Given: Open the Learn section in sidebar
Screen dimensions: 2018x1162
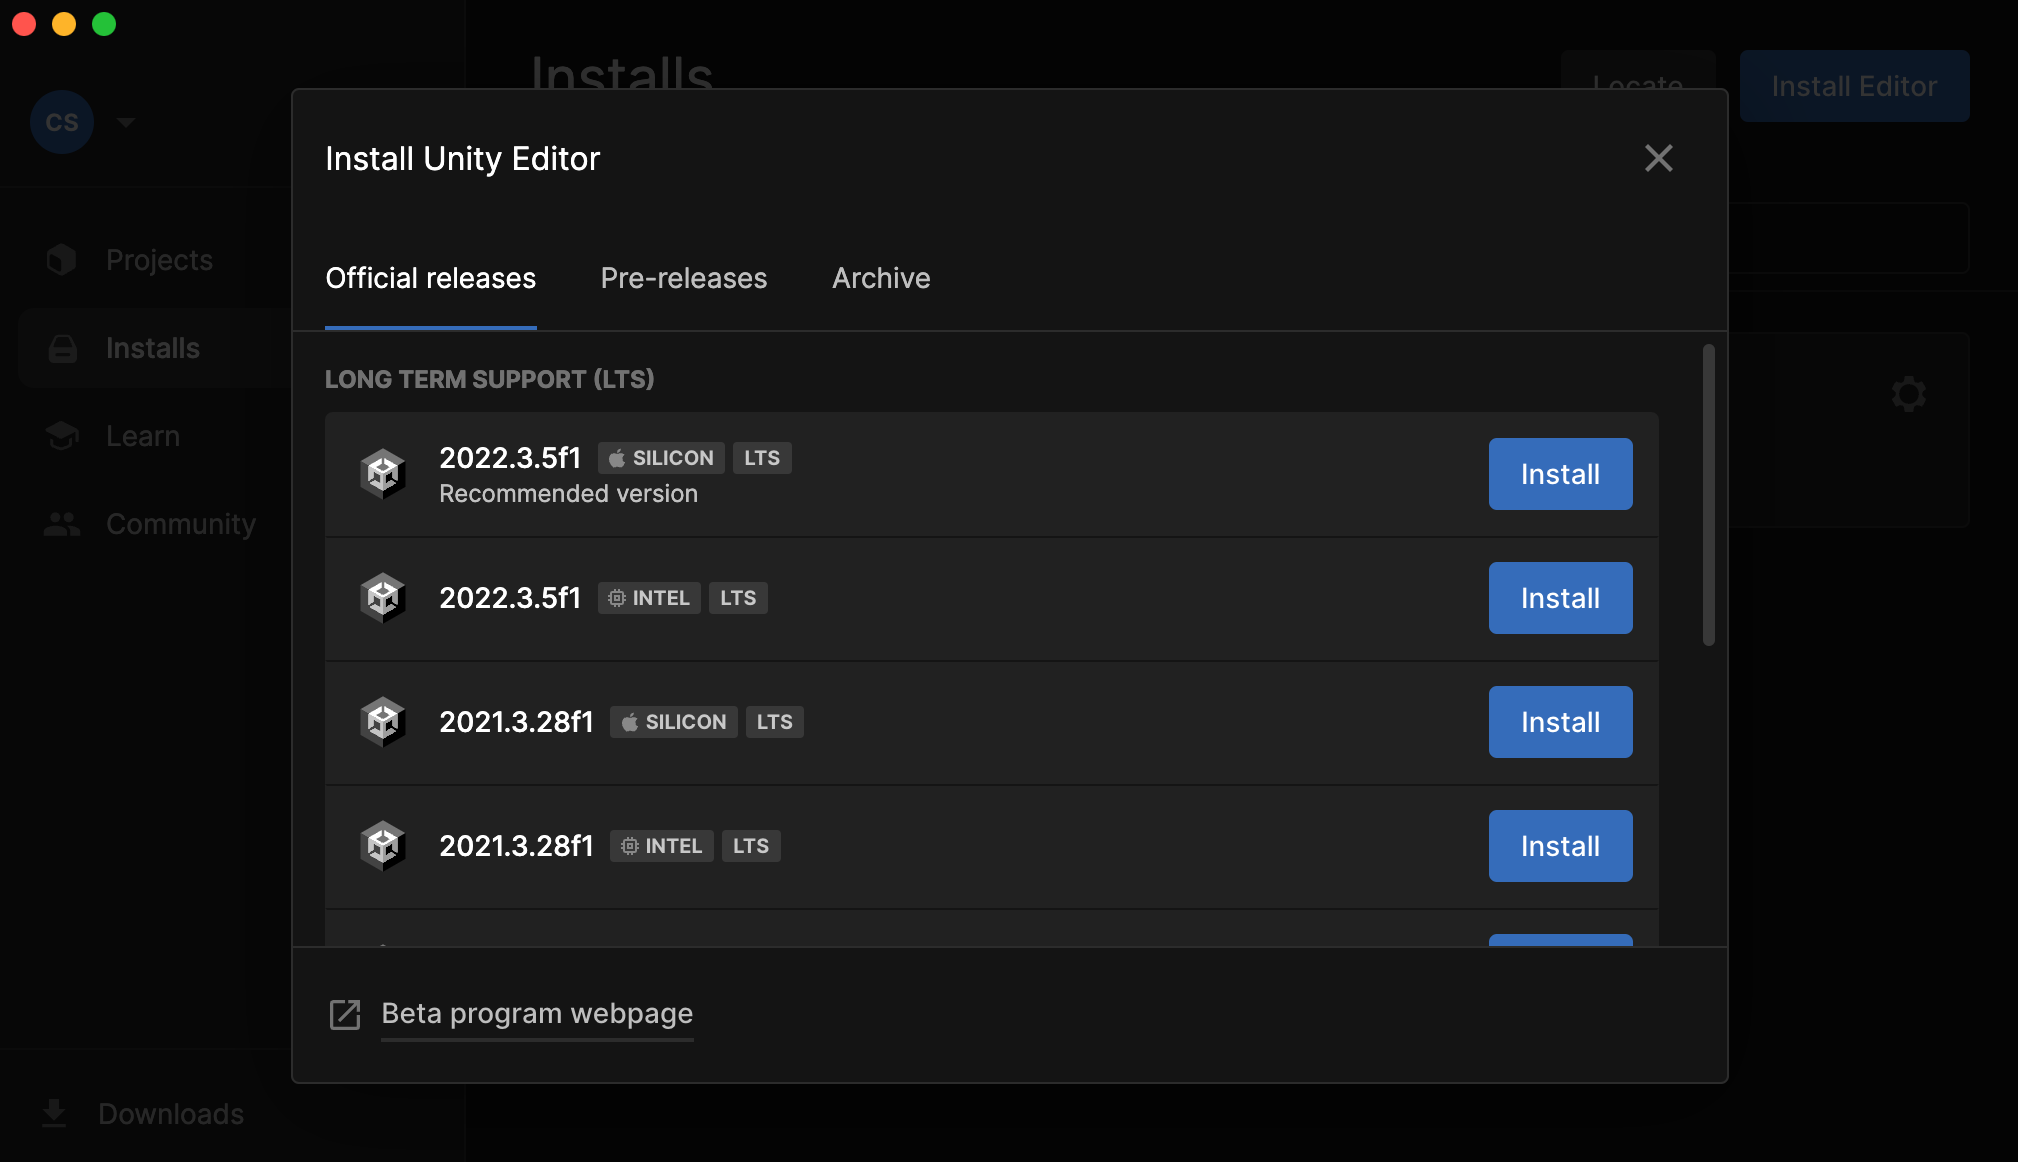Looking at the screenshot, I should point(143,436).
